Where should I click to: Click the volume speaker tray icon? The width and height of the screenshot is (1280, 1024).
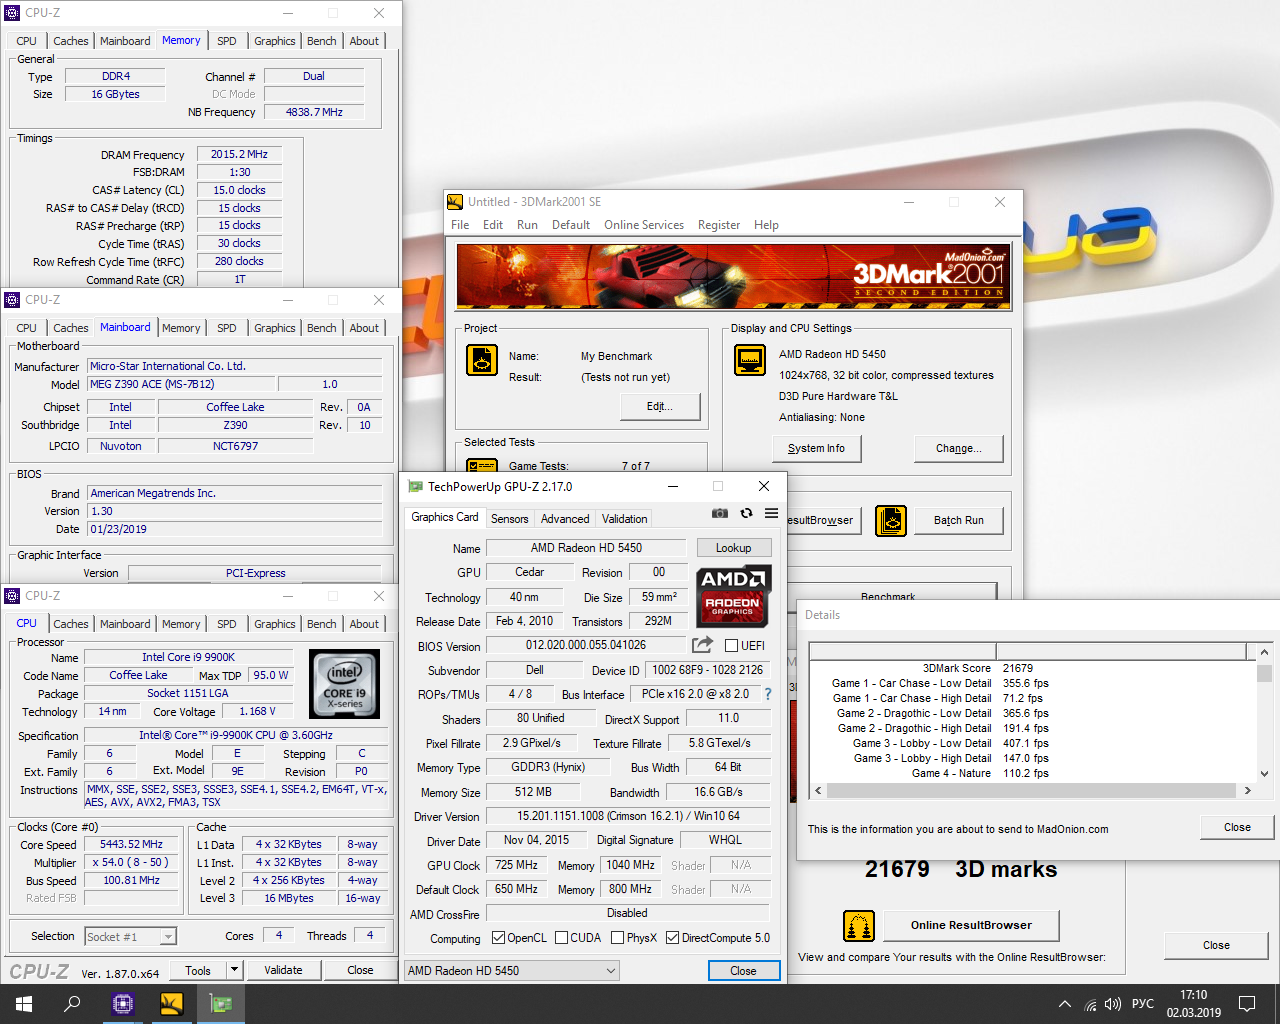point(1113,1004)
